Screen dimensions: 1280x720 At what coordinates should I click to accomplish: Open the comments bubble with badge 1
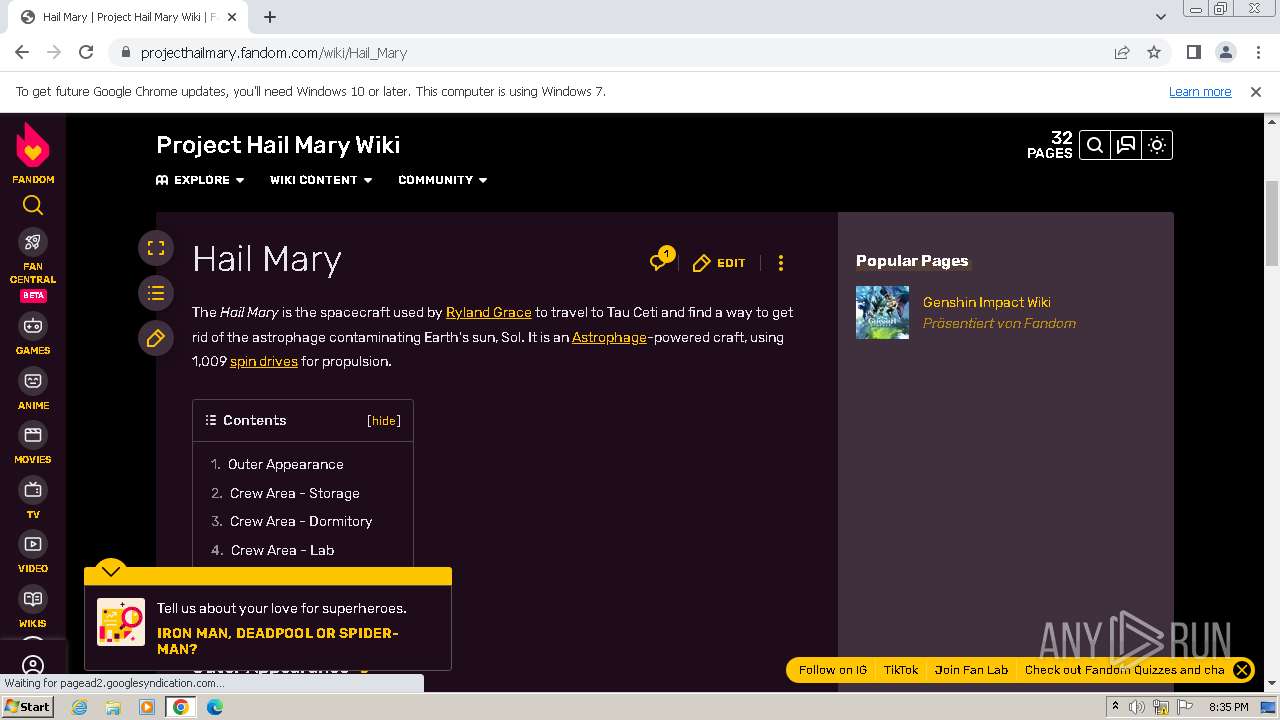[661, 260]
